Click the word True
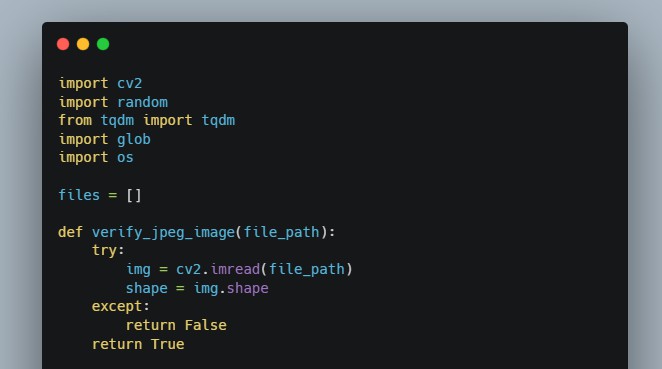Image resolution: width=662 pixels, height=369 pixels. (168, 344)
